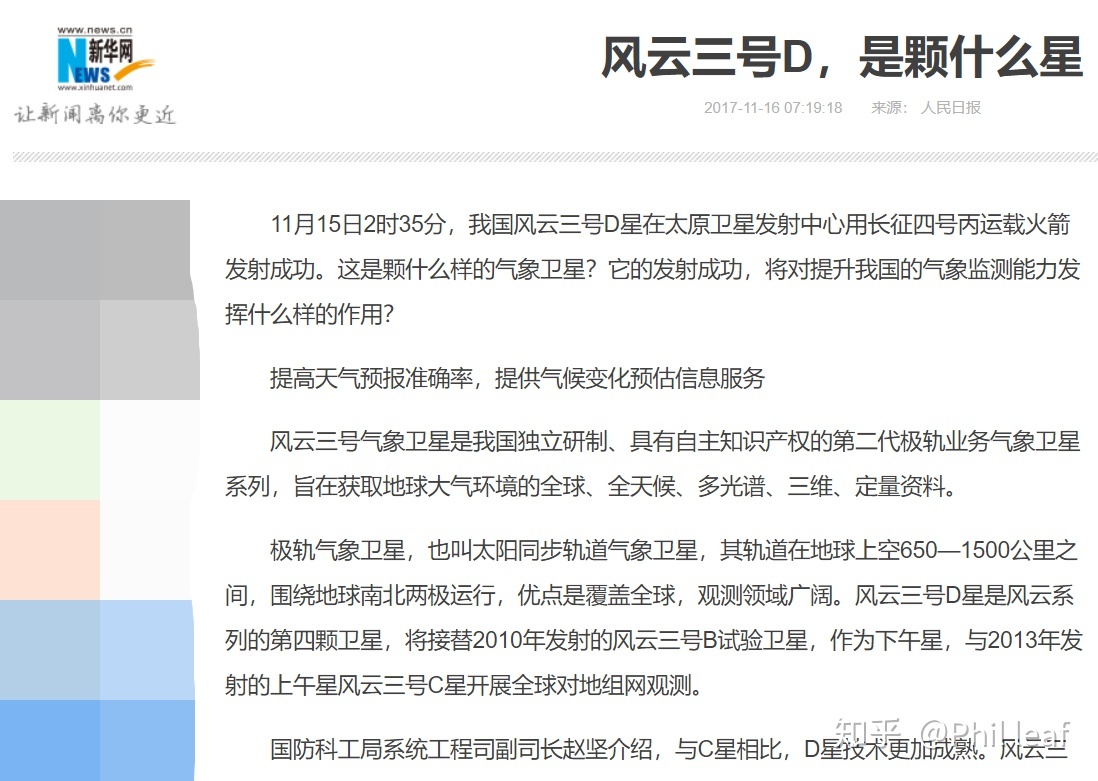Viewport: 1098px width, 781px height.
Task: Click the striped divider below the header
Action: 555,157
